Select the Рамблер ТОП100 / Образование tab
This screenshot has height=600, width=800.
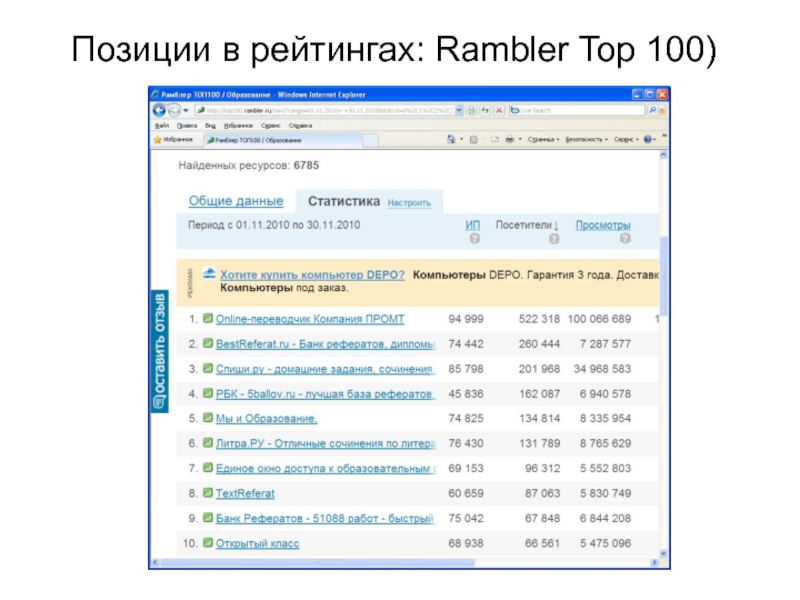(x=283, y=140)
